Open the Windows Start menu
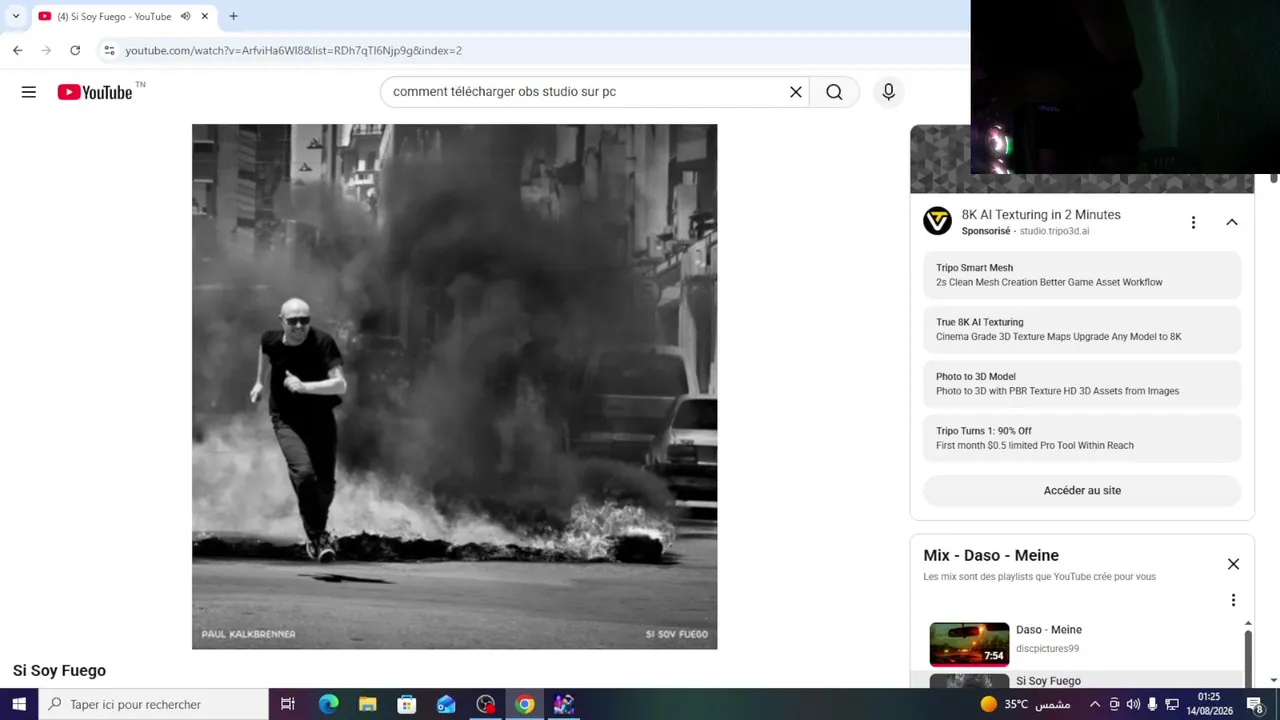 point(18,704)
